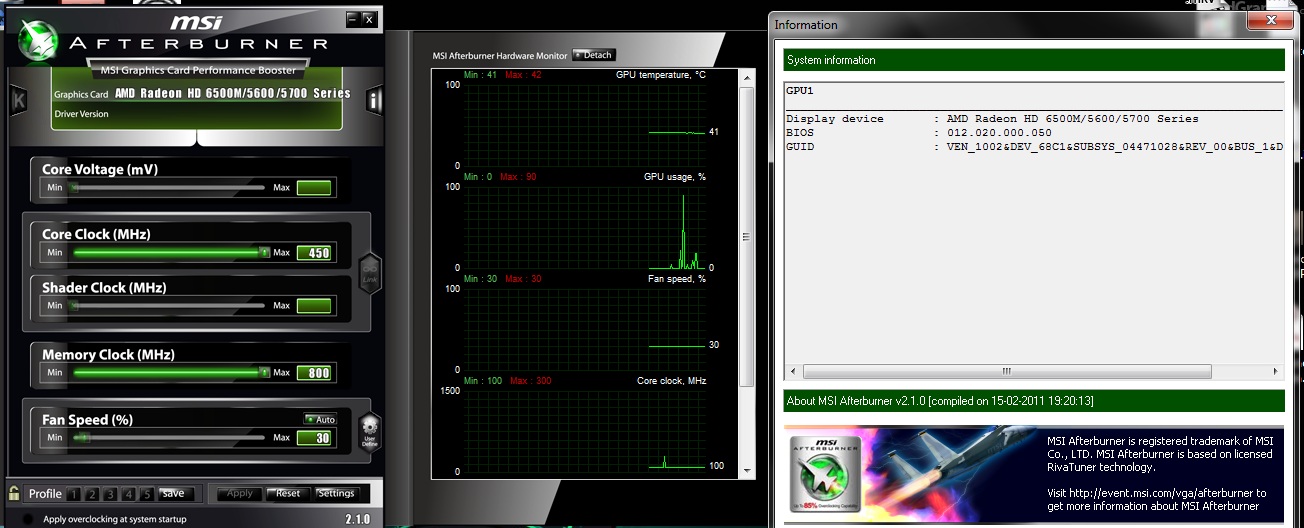Select profile slot 1
This screenshot has height=528, width=1304.
pyautogui.click(x=75, y=494)
